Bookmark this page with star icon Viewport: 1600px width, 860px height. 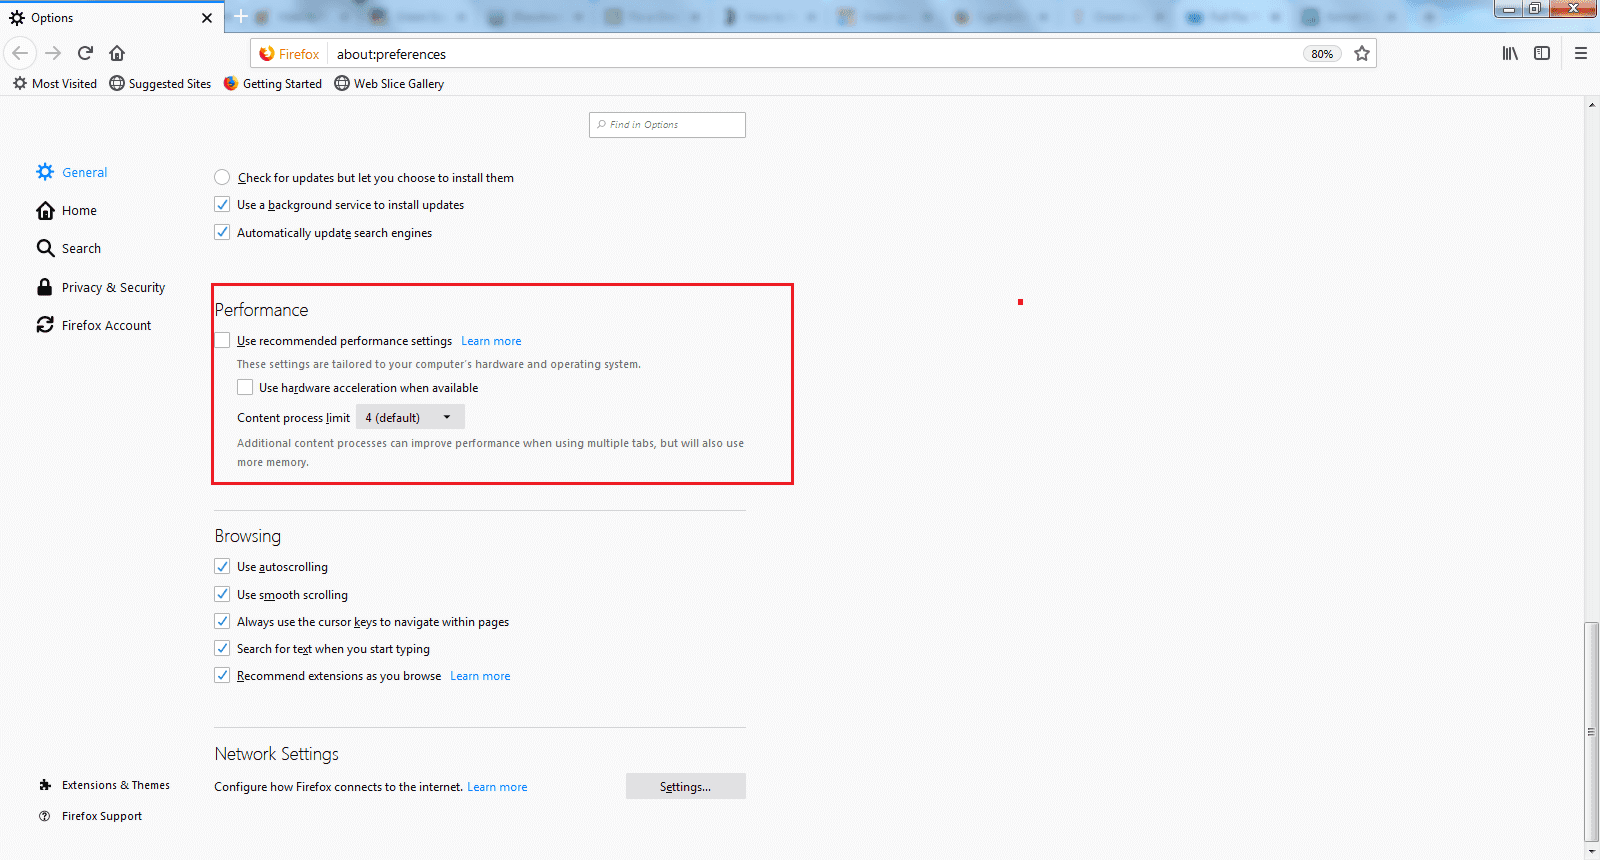tap(1361, 54)
